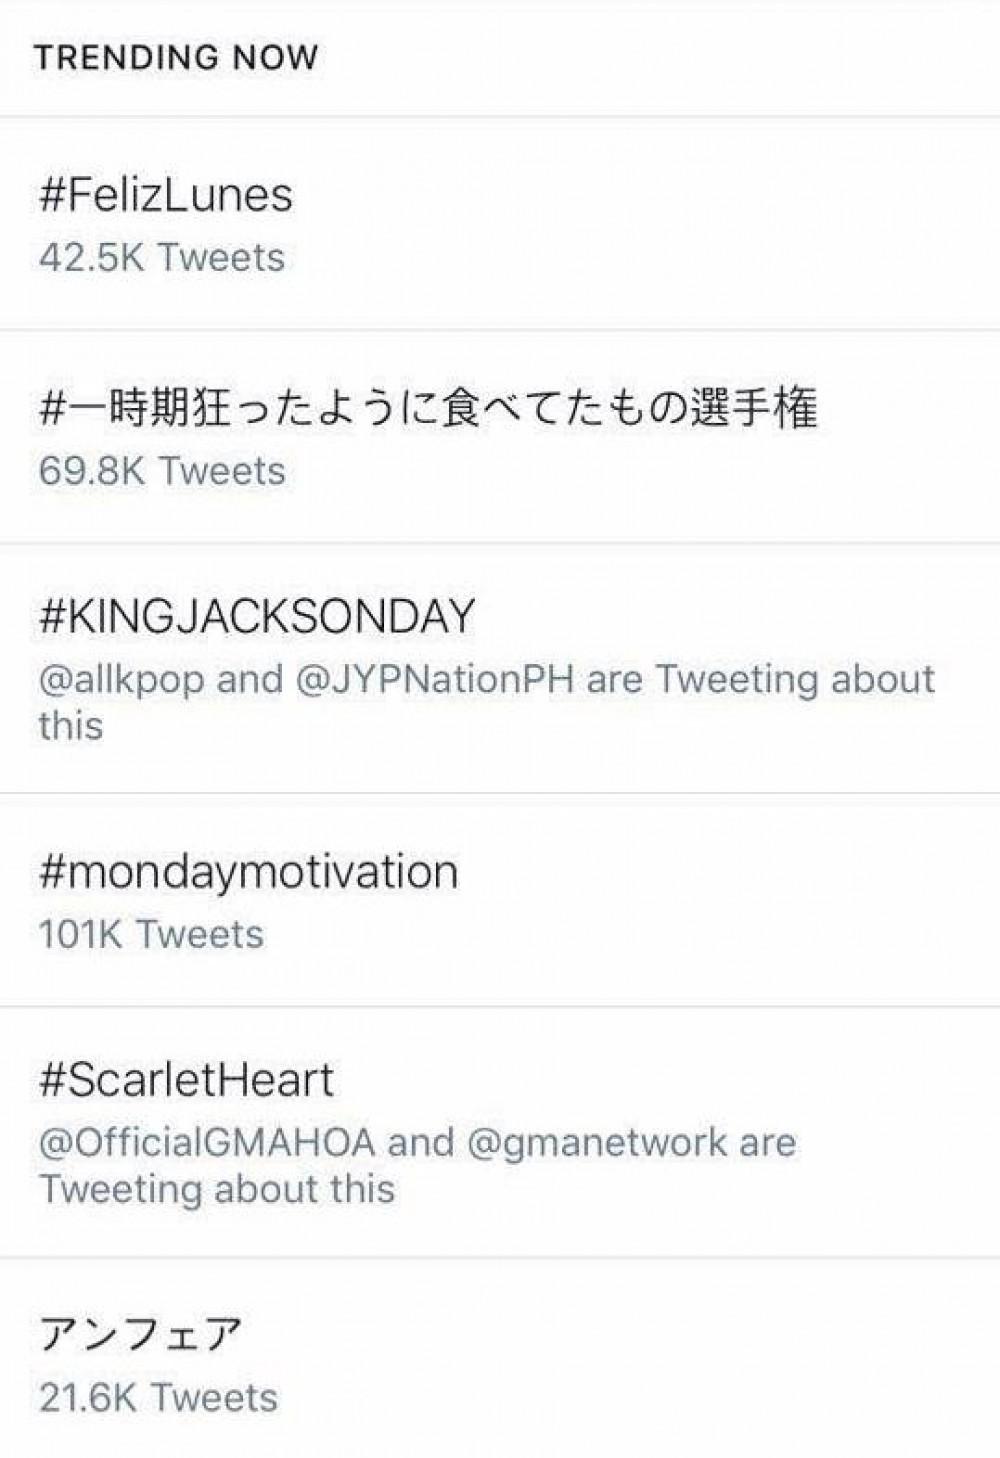Open the #ScarletHeart trending topic
The image size is (1000, 1458).
[186, 1081]
